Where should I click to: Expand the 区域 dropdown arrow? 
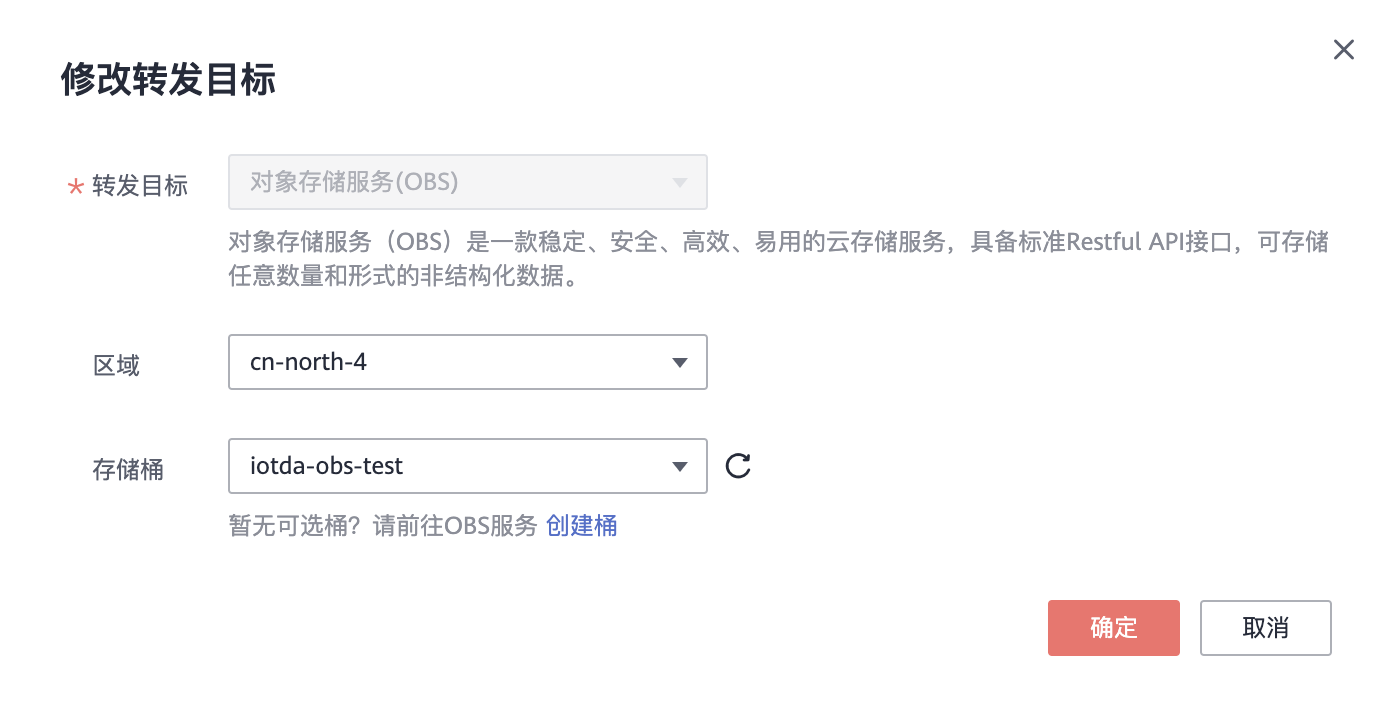680,362
